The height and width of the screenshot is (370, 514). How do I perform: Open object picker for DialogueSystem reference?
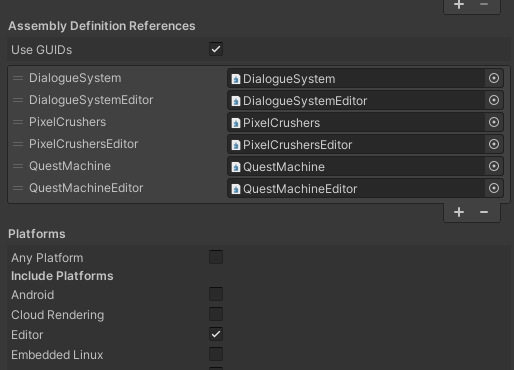pyautogui.click(x=494, y=78)
